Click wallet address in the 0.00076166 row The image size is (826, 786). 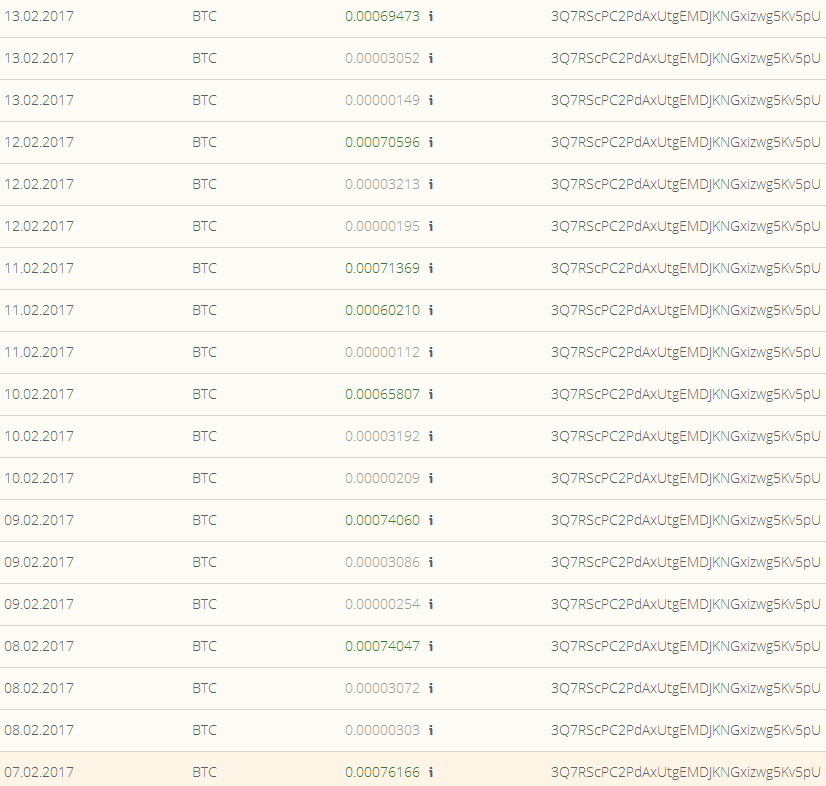[x=686, y=772]
